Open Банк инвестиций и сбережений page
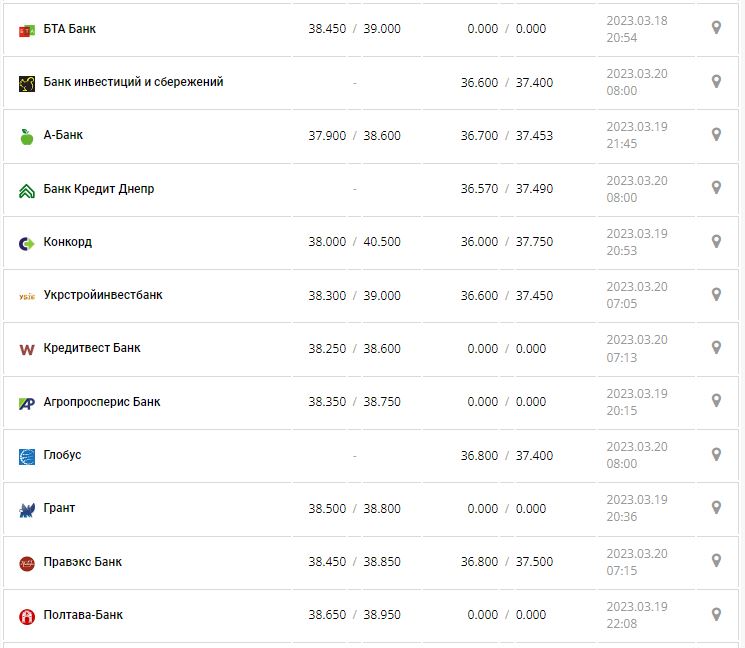The image size is (745, 648). (x=133, y=82)
